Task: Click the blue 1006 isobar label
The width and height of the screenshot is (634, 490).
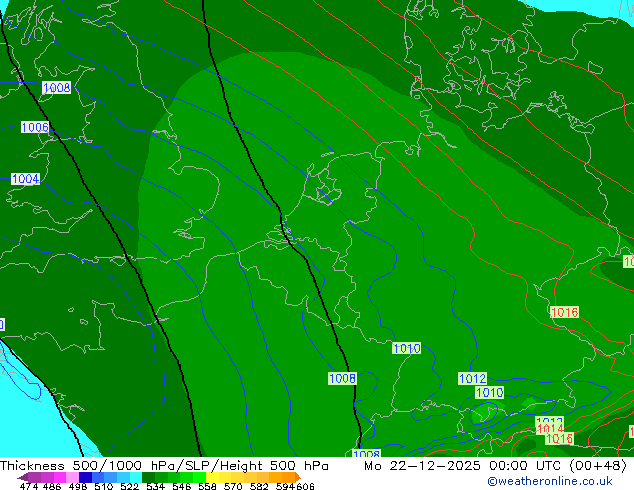Action: tap(35, 127)
